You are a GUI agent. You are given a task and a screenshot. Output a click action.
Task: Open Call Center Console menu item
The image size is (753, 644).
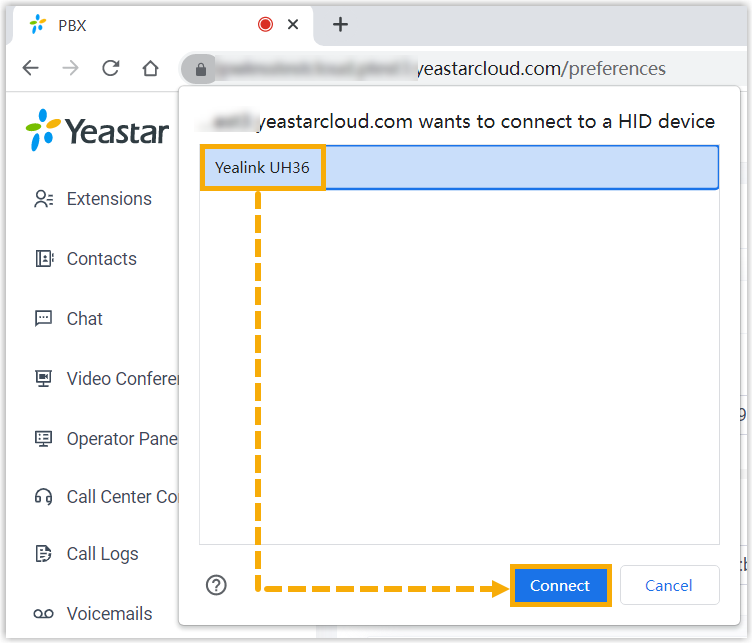[122, 497]
